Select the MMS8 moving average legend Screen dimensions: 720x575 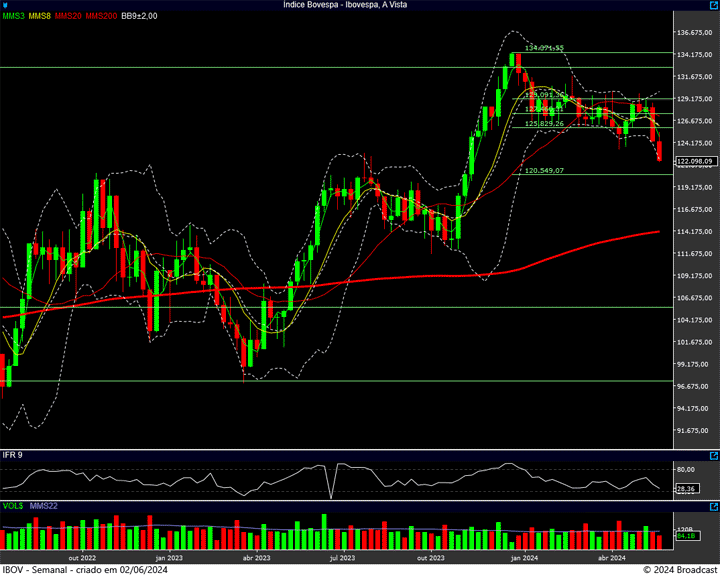[40, 16]
